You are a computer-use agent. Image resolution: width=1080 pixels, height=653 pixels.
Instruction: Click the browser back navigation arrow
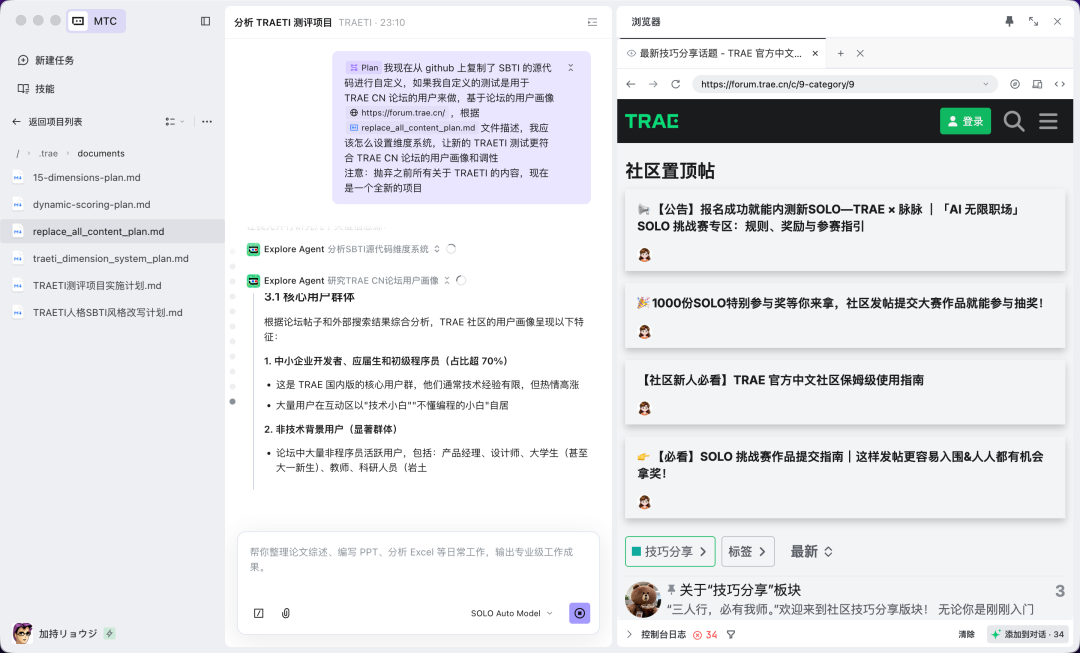[631, 84]
